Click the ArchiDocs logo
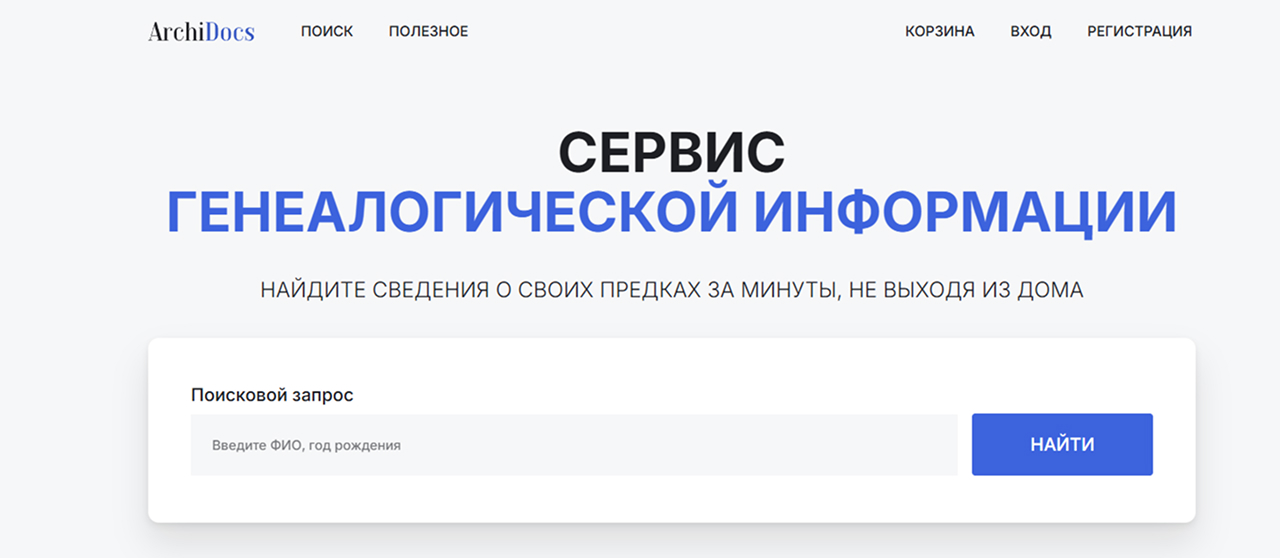This screenshot has height=558, width=1280. point(201,31)
